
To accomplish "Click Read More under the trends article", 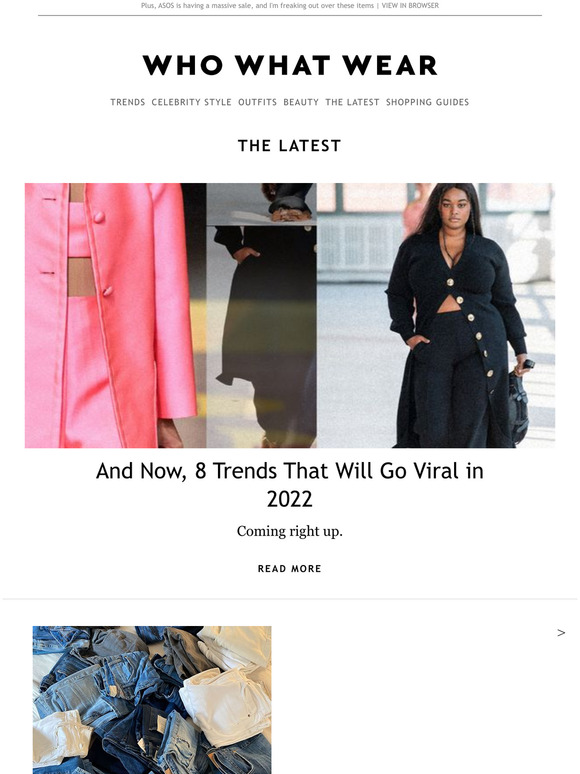I will (x=289, y=569).
